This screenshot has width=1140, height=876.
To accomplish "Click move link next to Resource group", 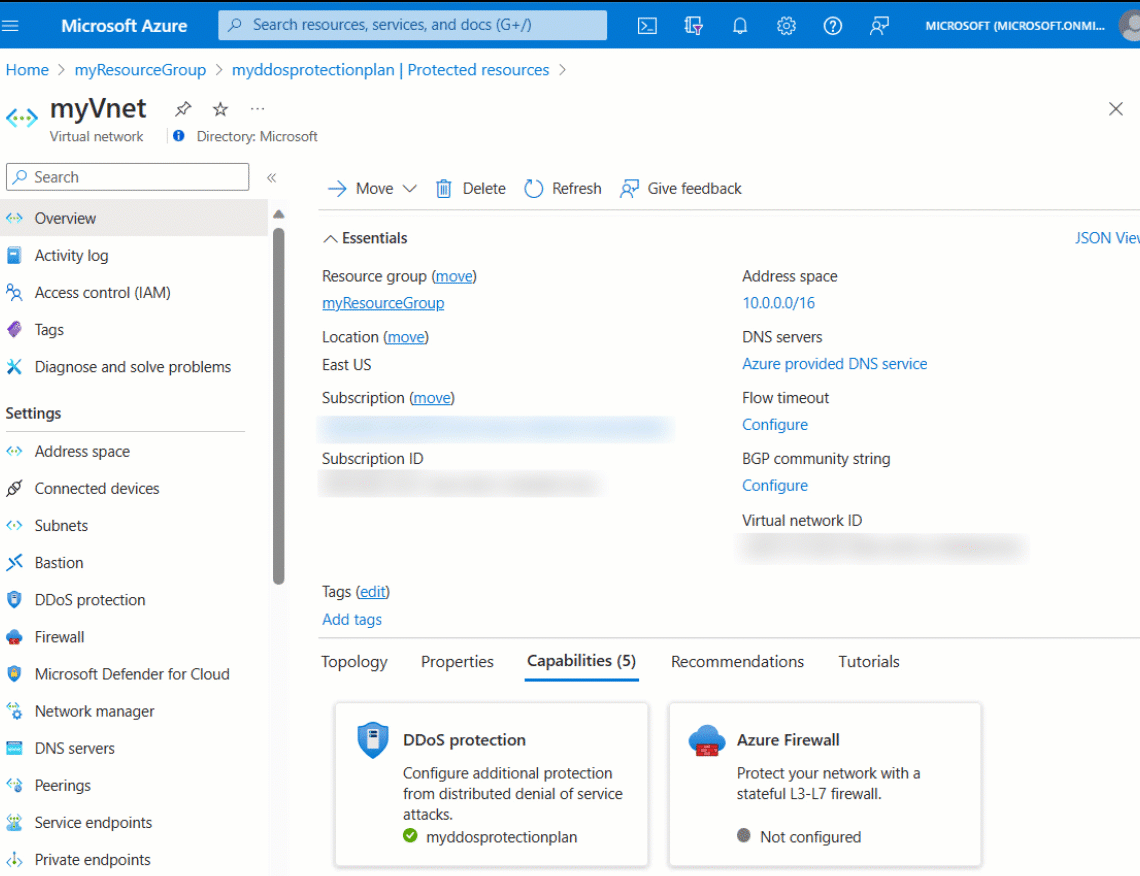I will [454, 276].
